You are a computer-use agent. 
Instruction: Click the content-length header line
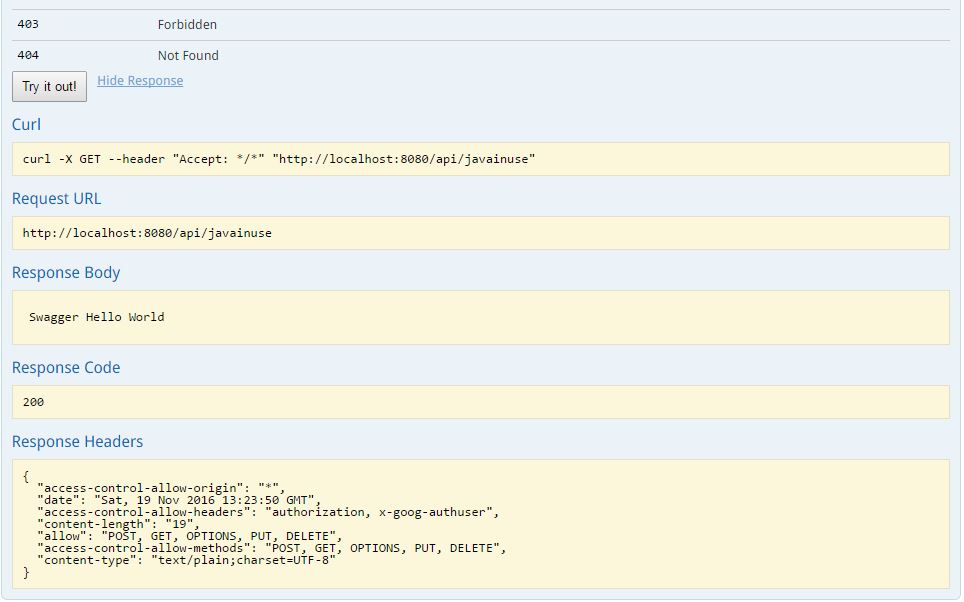[118, 524]
